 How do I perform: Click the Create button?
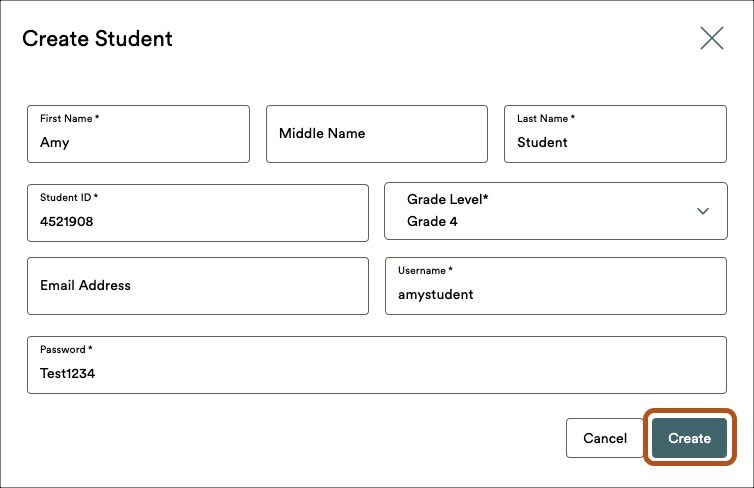690,438
